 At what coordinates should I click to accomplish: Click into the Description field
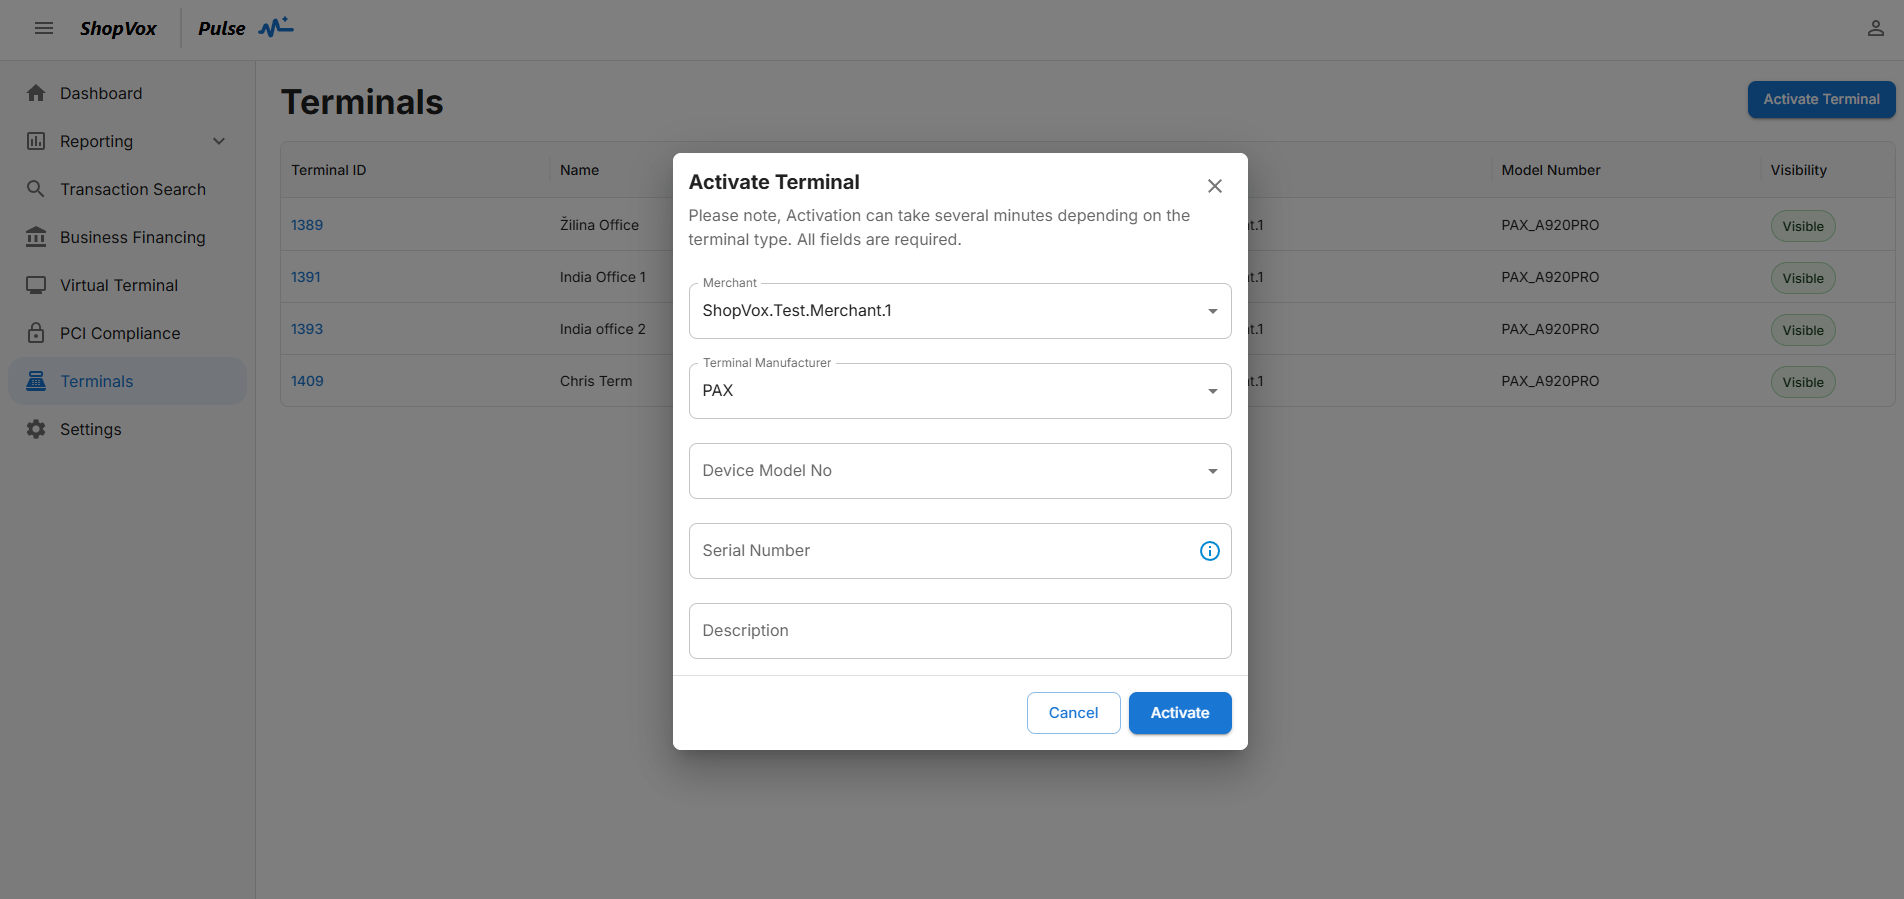(x=959, y=631)
